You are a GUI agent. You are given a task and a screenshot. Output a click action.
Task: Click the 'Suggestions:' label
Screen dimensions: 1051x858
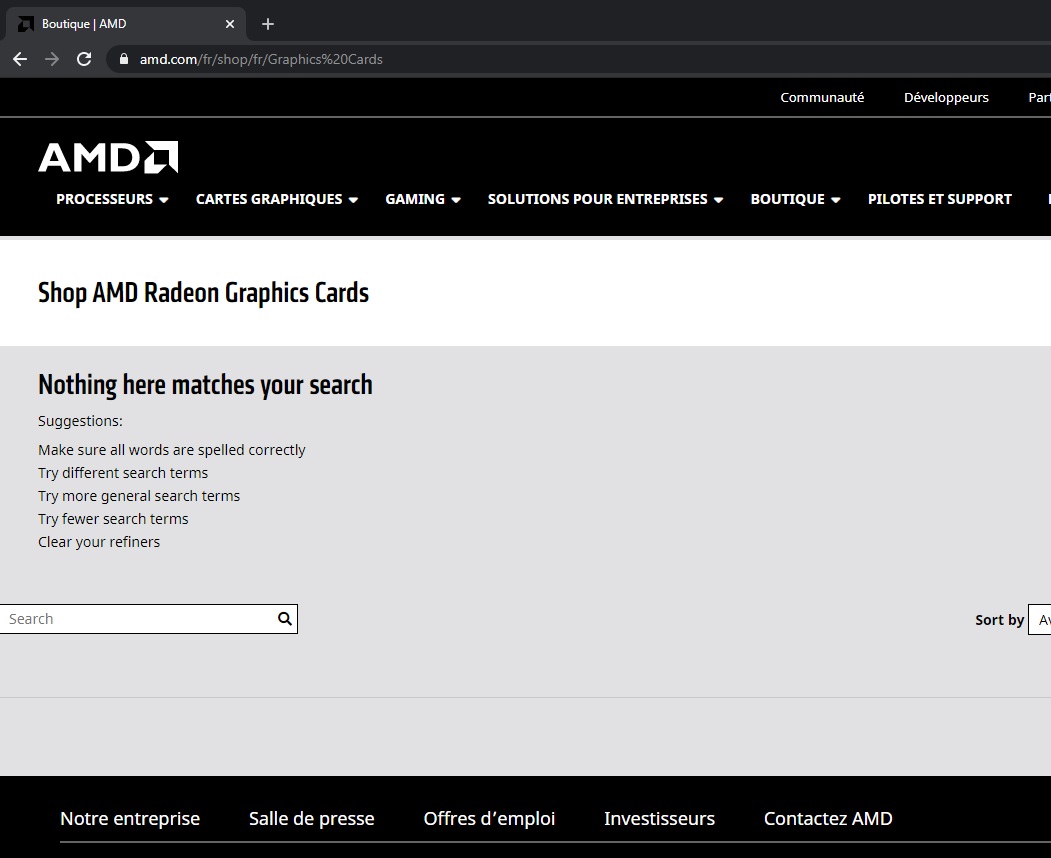pos(80,421)
